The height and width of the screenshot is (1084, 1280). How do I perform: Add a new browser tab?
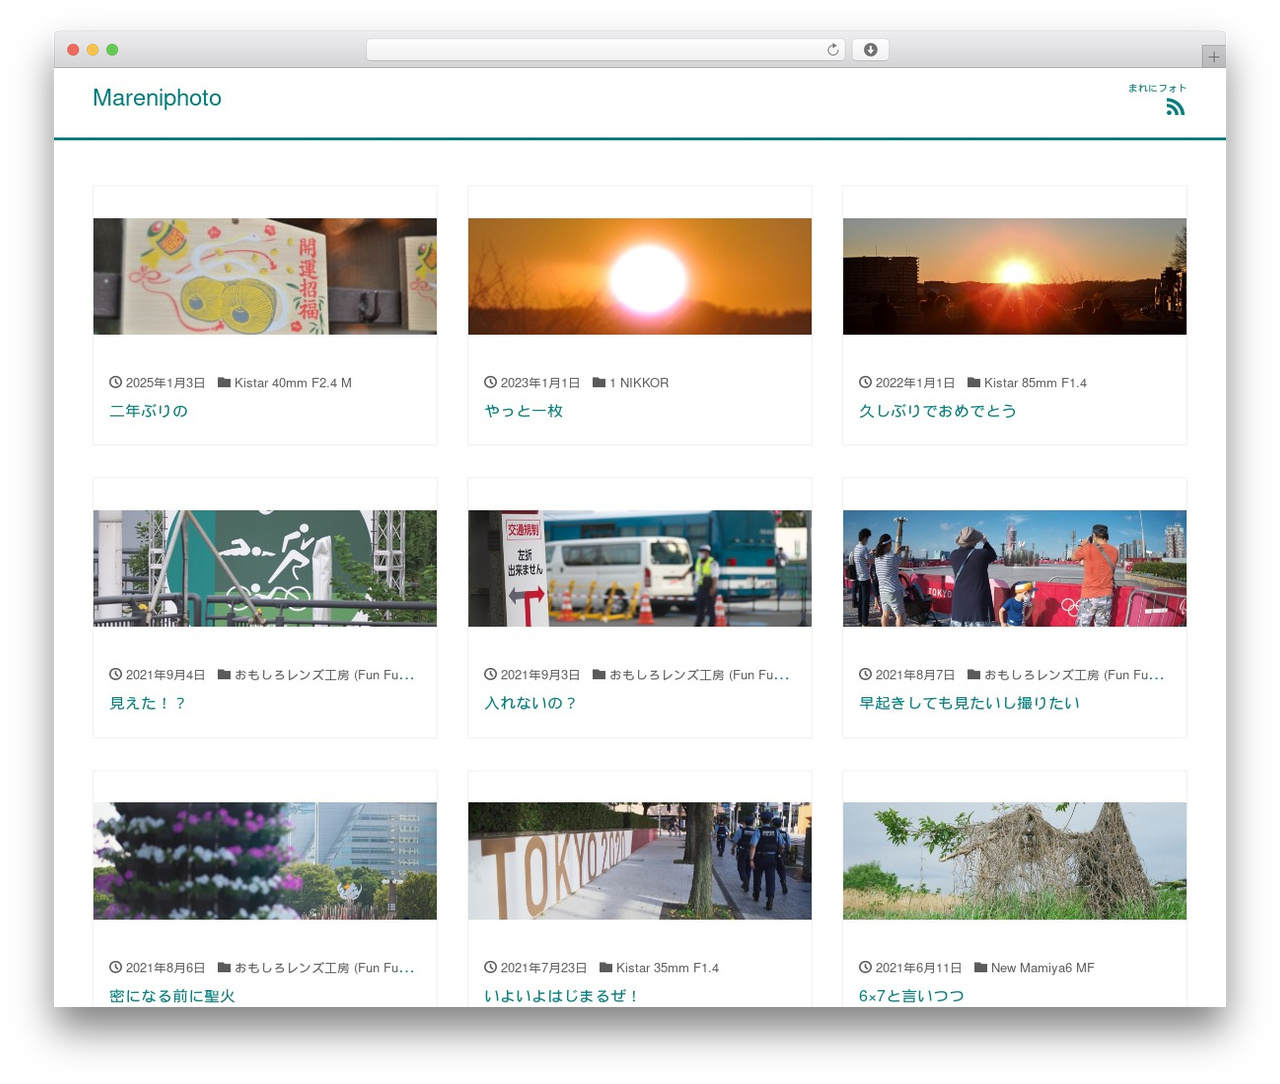pyautogui.click(x=1213, y=57)
